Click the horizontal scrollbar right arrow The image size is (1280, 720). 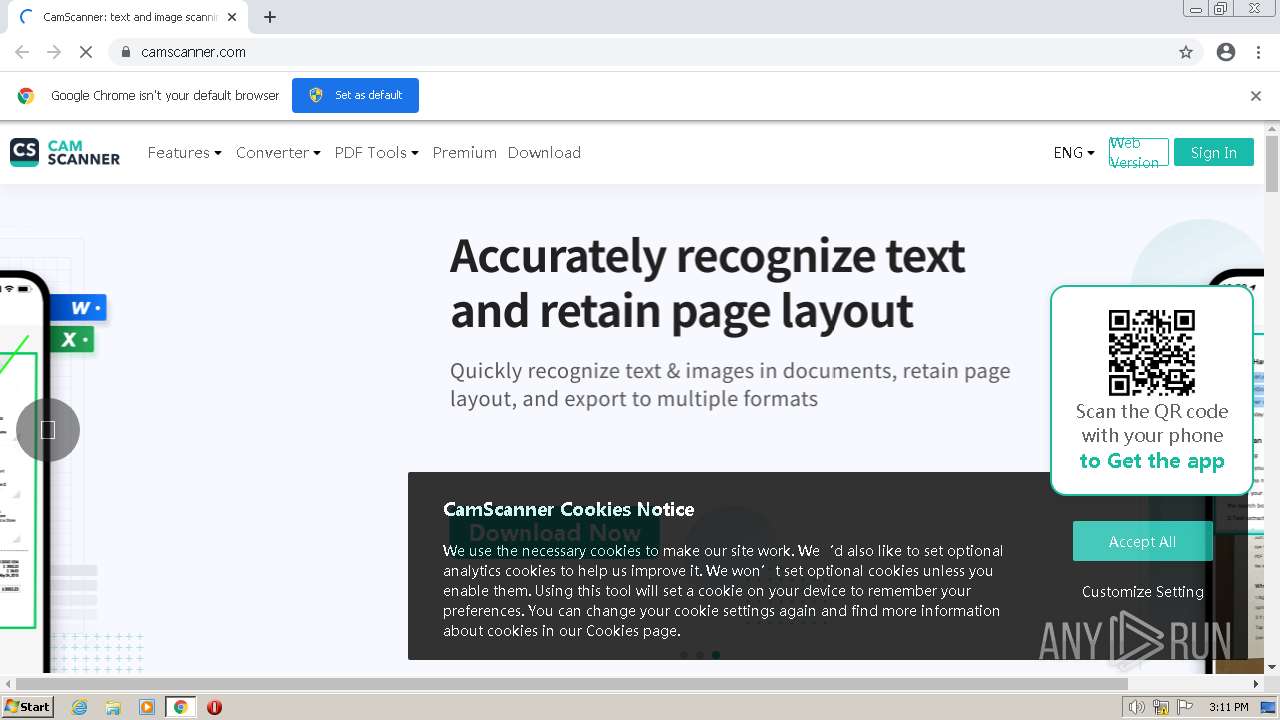(1256, 684)
